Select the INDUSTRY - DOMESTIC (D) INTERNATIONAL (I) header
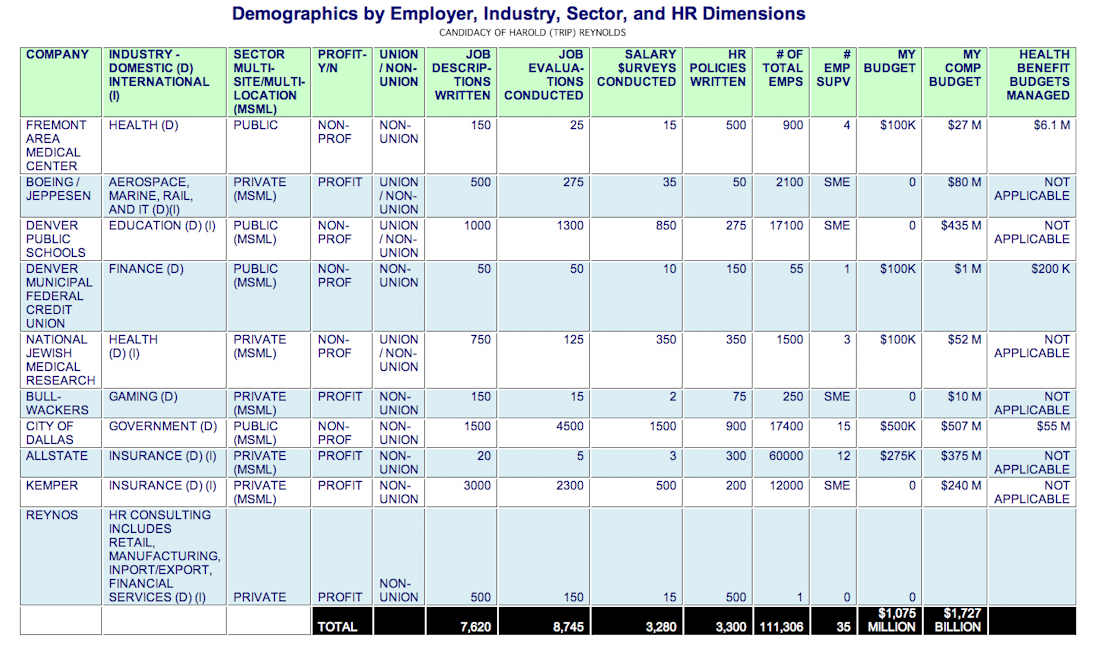Screen dimensions: 1100x645 (164, 82)
